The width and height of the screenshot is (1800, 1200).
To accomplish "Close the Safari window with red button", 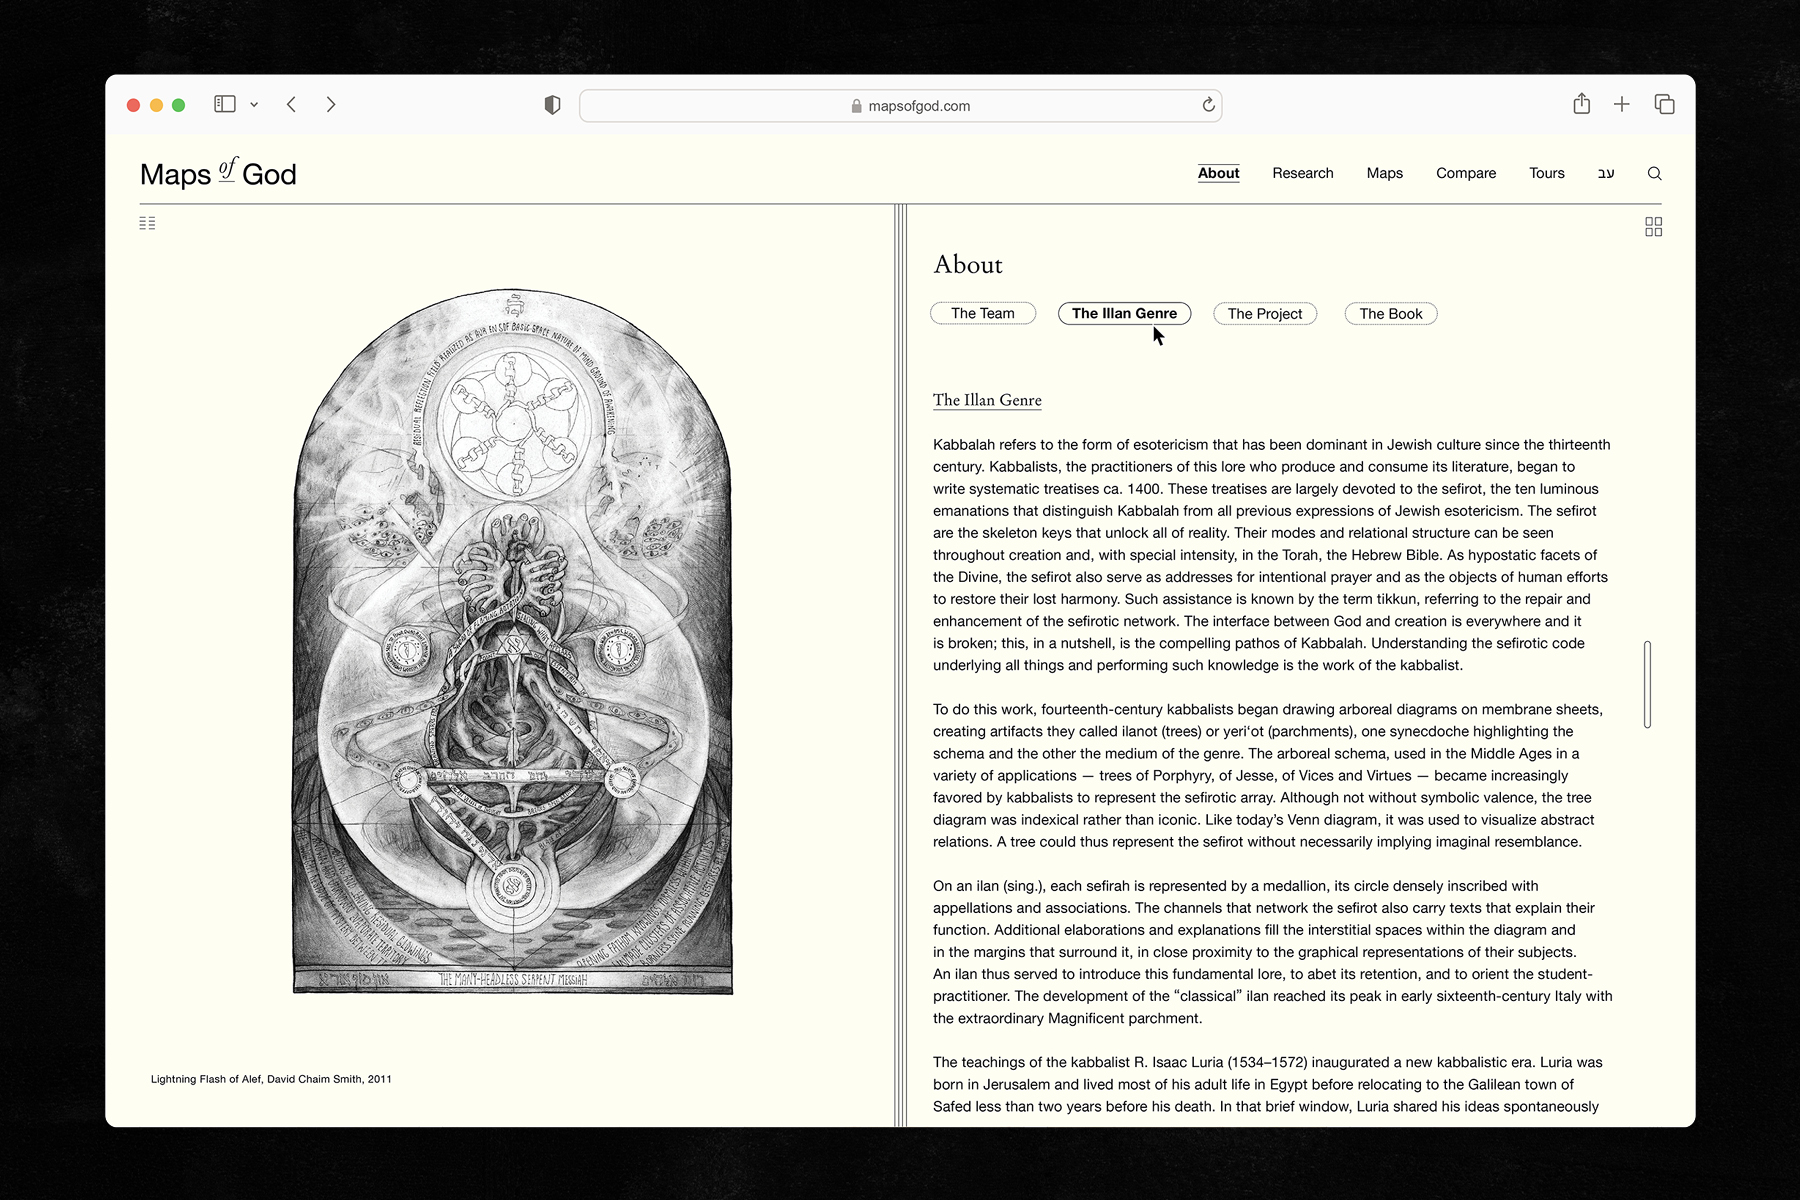I will (x=133, y=105).
